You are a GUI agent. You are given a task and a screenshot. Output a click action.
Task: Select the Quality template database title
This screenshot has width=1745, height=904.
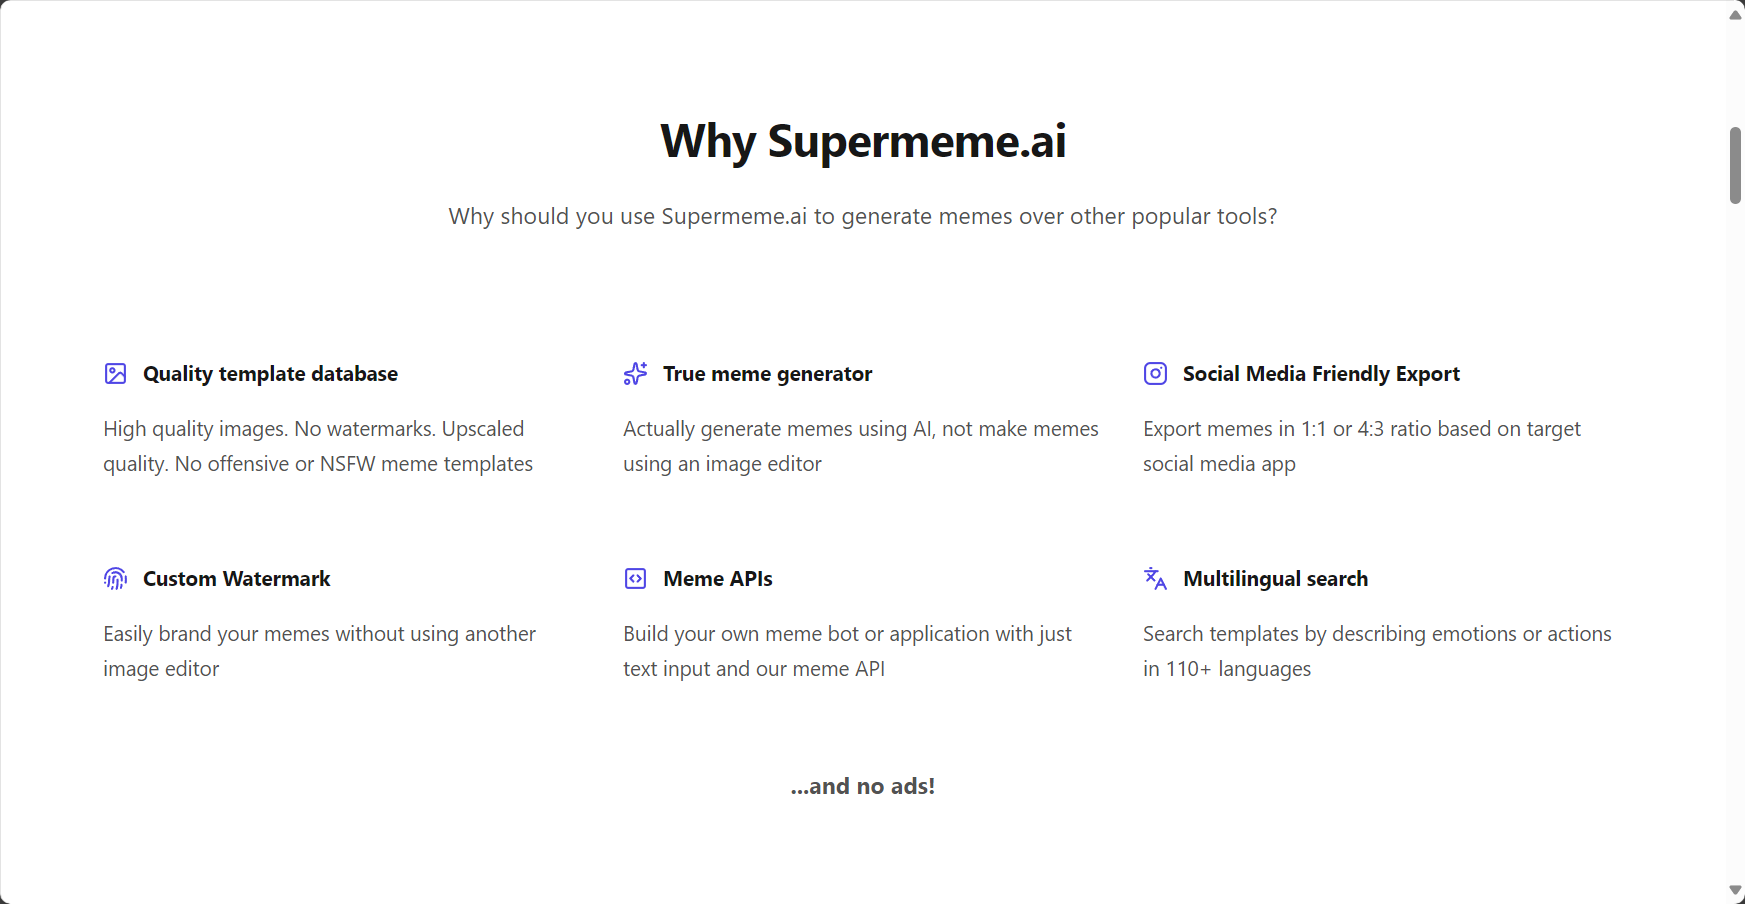click(x=270, y=374)
